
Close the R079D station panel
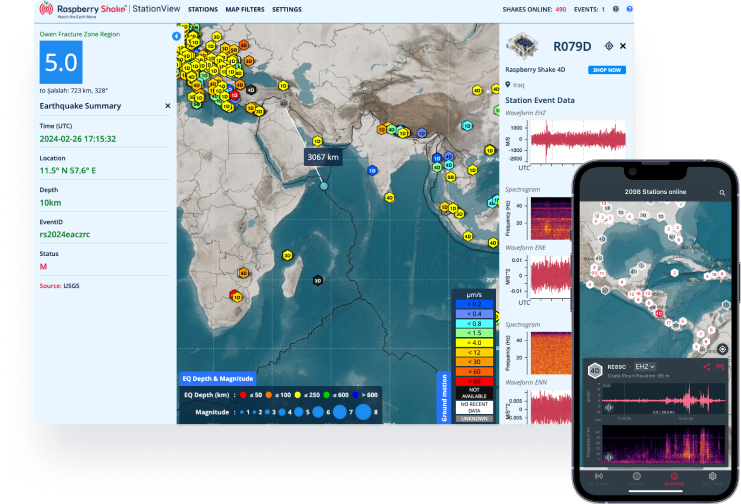point(623,46)
